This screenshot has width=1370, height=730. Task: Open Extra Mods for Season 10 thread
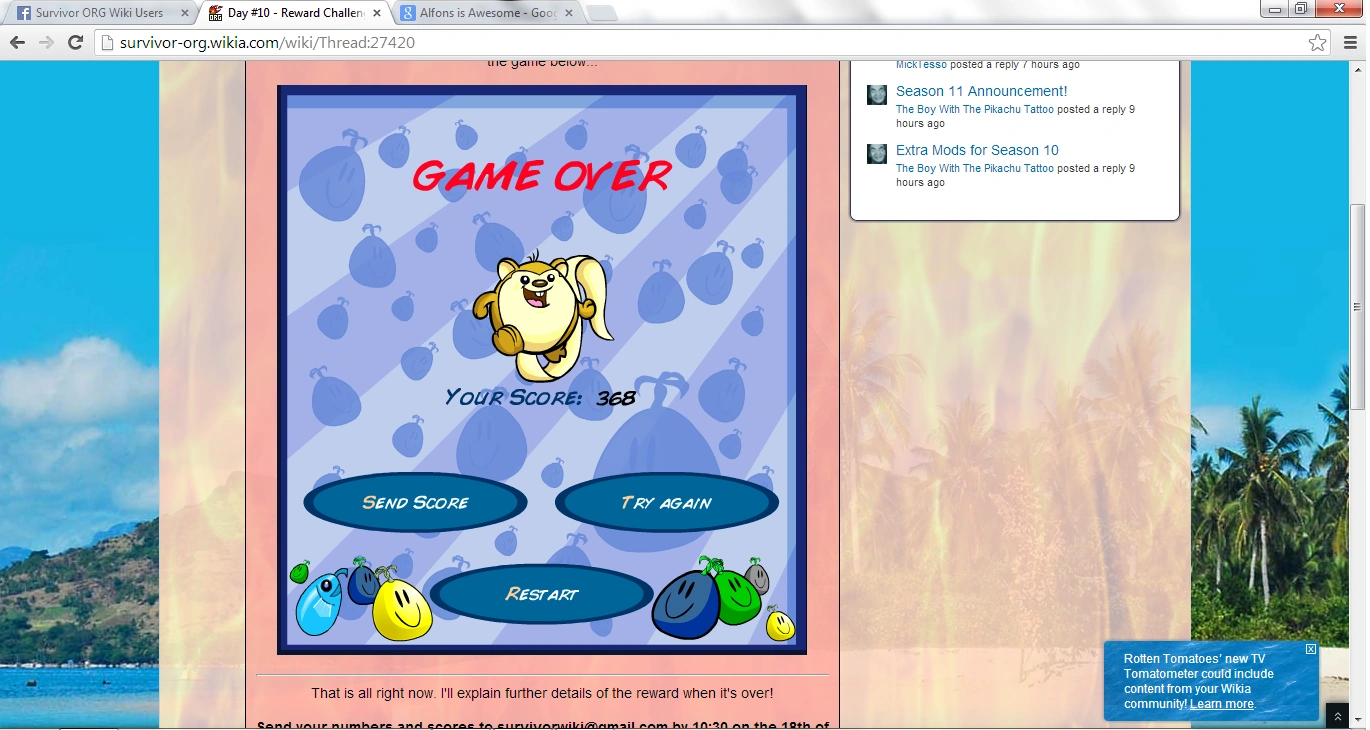(976, 150)
